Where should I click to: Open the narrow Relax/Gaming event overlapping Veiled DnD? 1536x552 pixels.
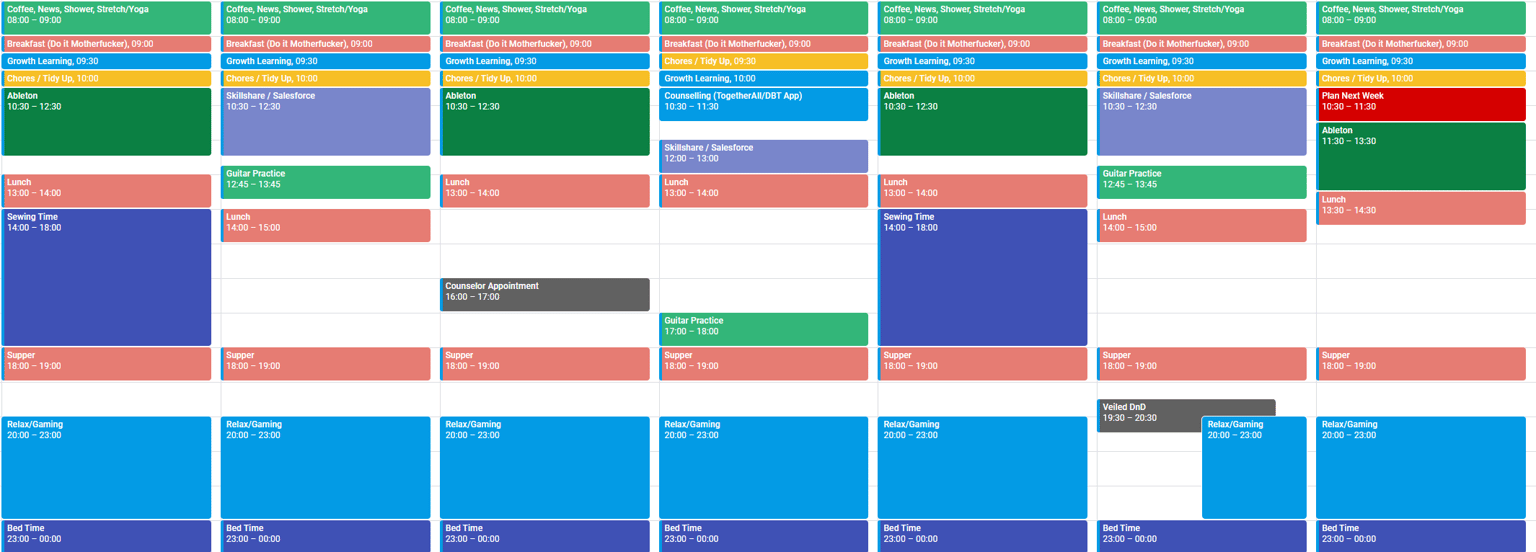[x=1254, y=468]
